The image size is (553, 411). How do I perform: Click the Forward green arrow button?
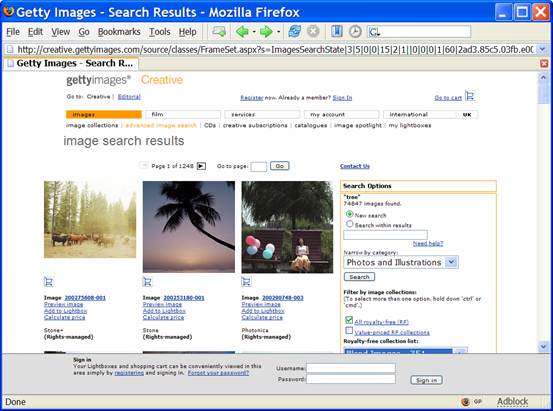click(x=266, y=32)
